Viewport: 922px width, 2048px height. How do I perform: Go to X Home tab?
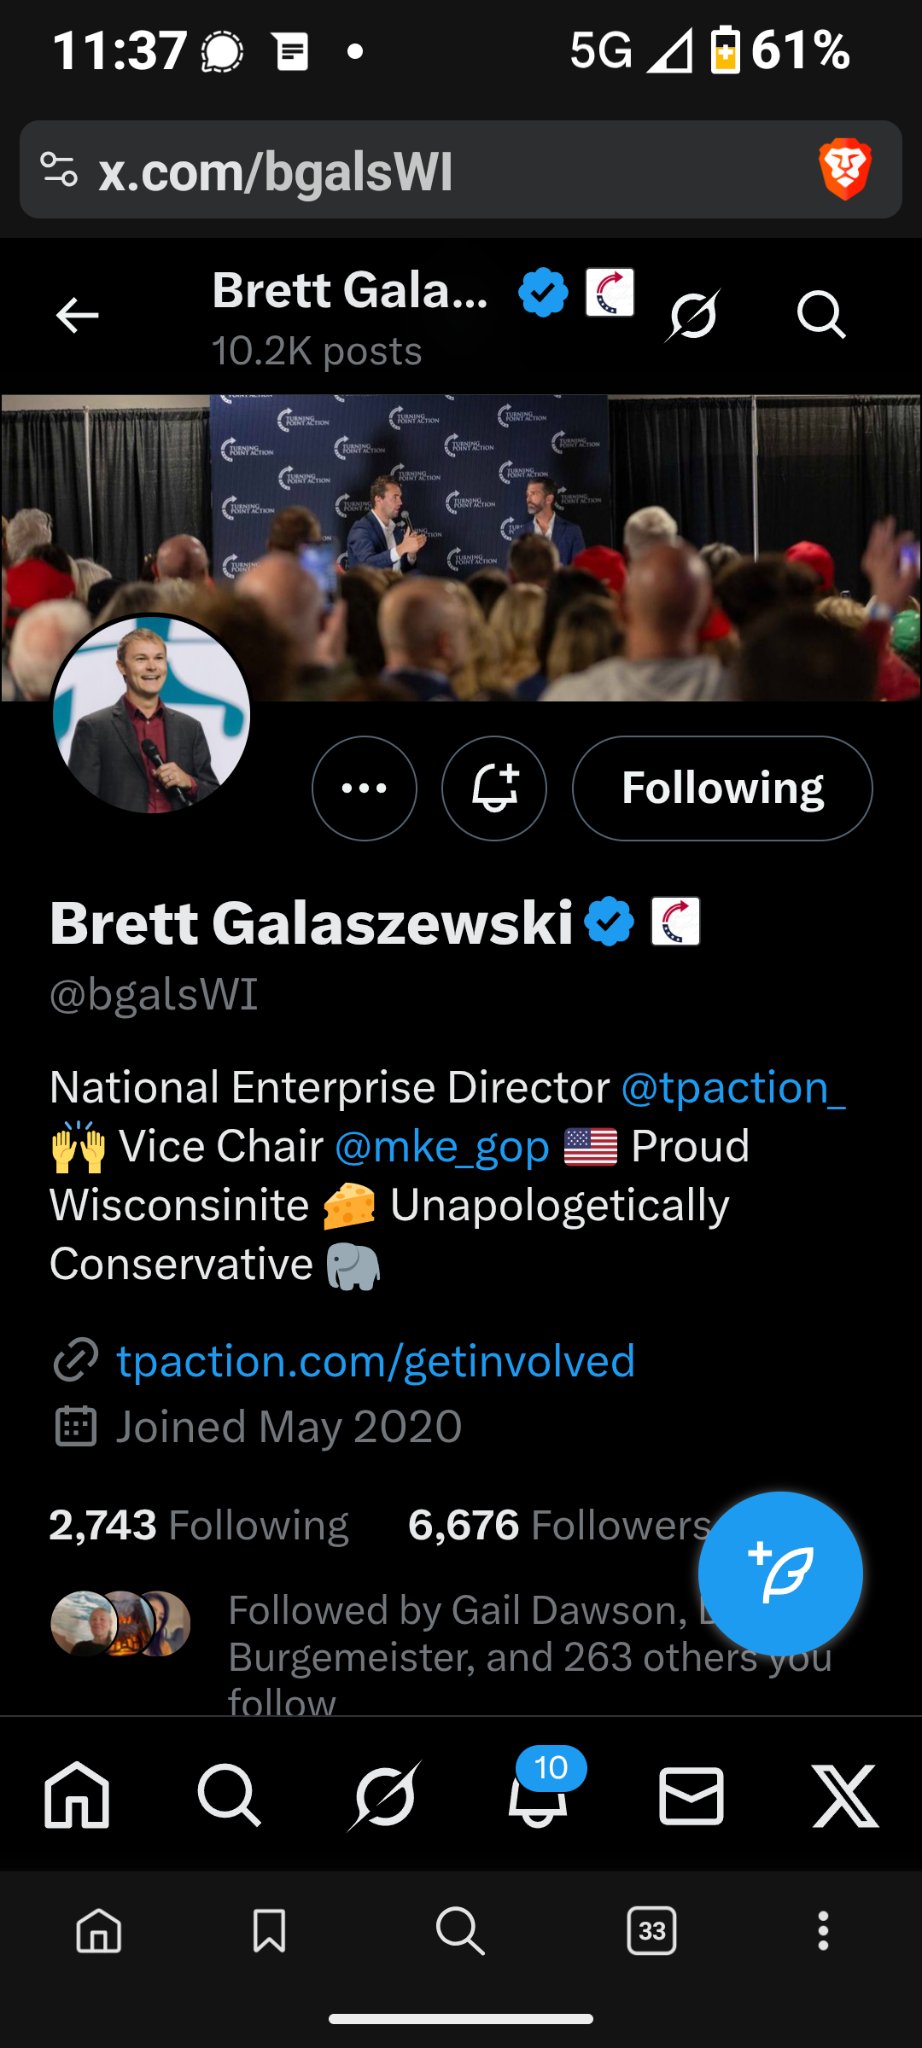(77, 1796)
